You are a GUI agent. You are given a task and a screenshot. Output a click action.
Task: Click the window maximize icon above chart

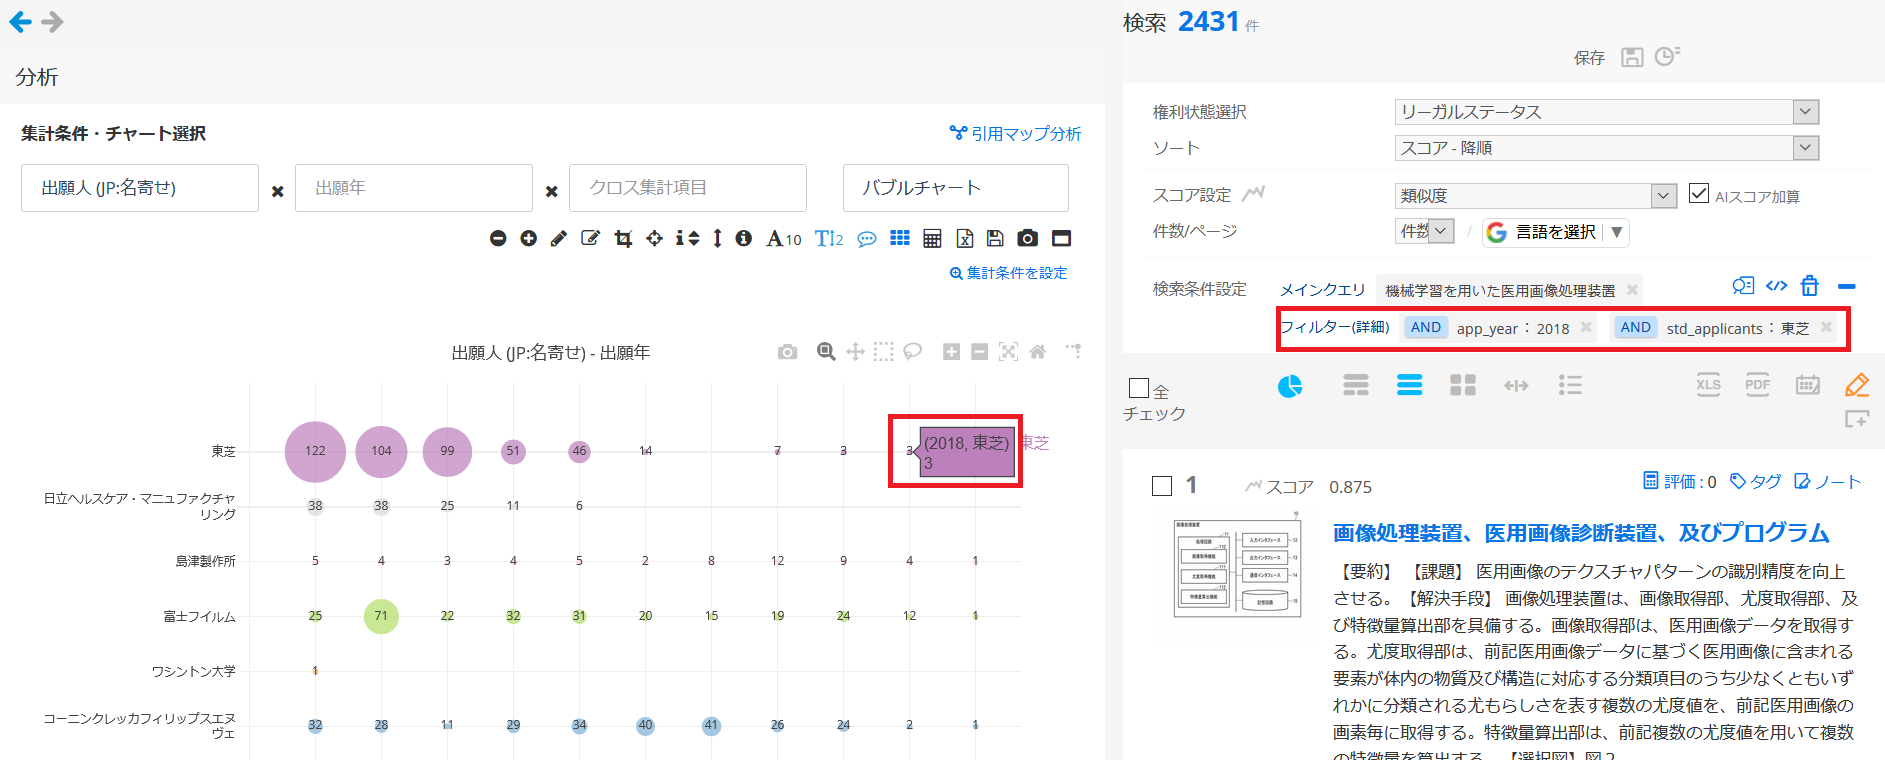click(x=1061, y=238)
